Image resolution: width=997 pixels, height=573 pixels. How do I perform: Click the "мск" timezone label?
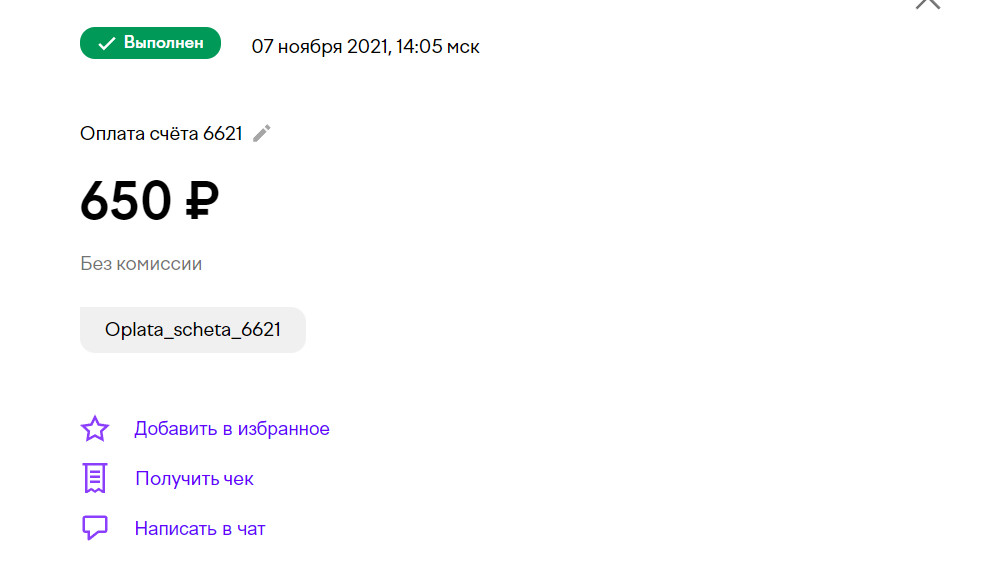tap(463, 48)
